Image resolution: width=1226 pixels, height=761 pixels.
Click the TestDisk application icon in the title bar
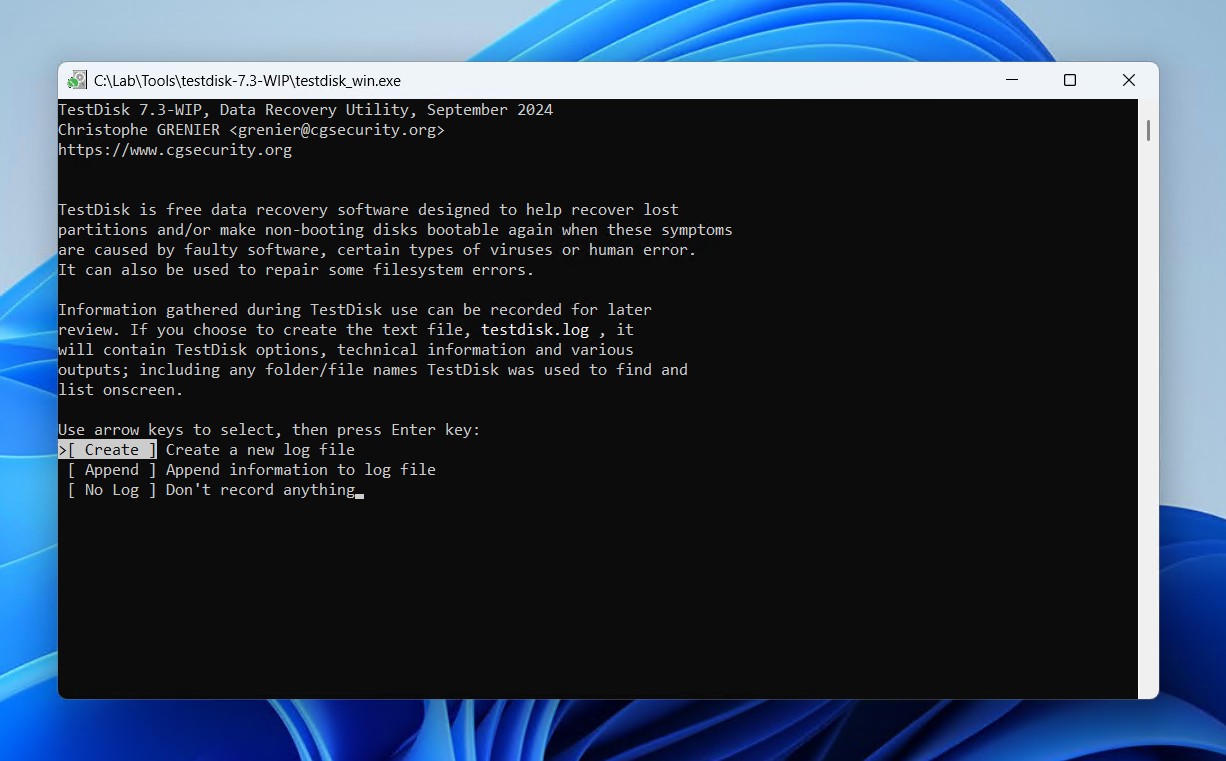[78, 80]
